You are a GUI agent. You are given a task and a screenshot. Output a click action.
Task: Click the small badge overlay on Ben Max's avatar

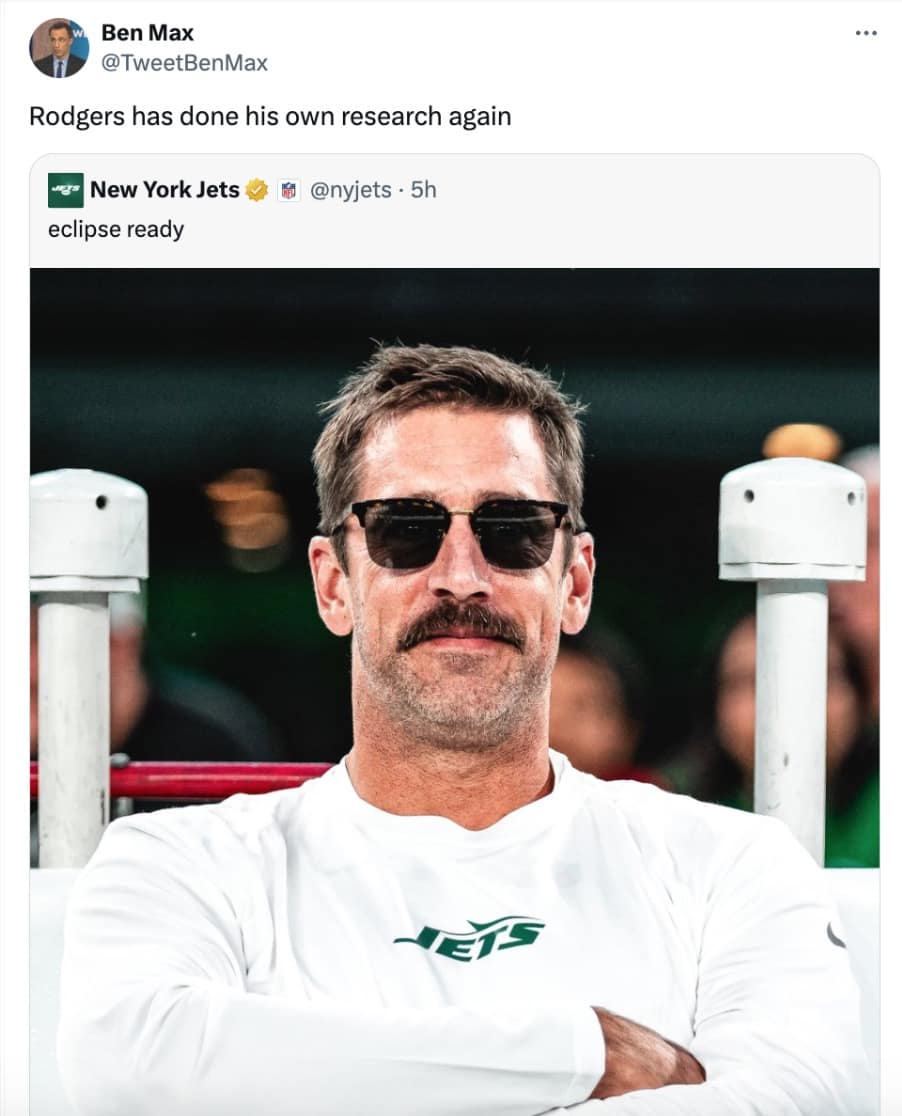(x=78, y=31)
